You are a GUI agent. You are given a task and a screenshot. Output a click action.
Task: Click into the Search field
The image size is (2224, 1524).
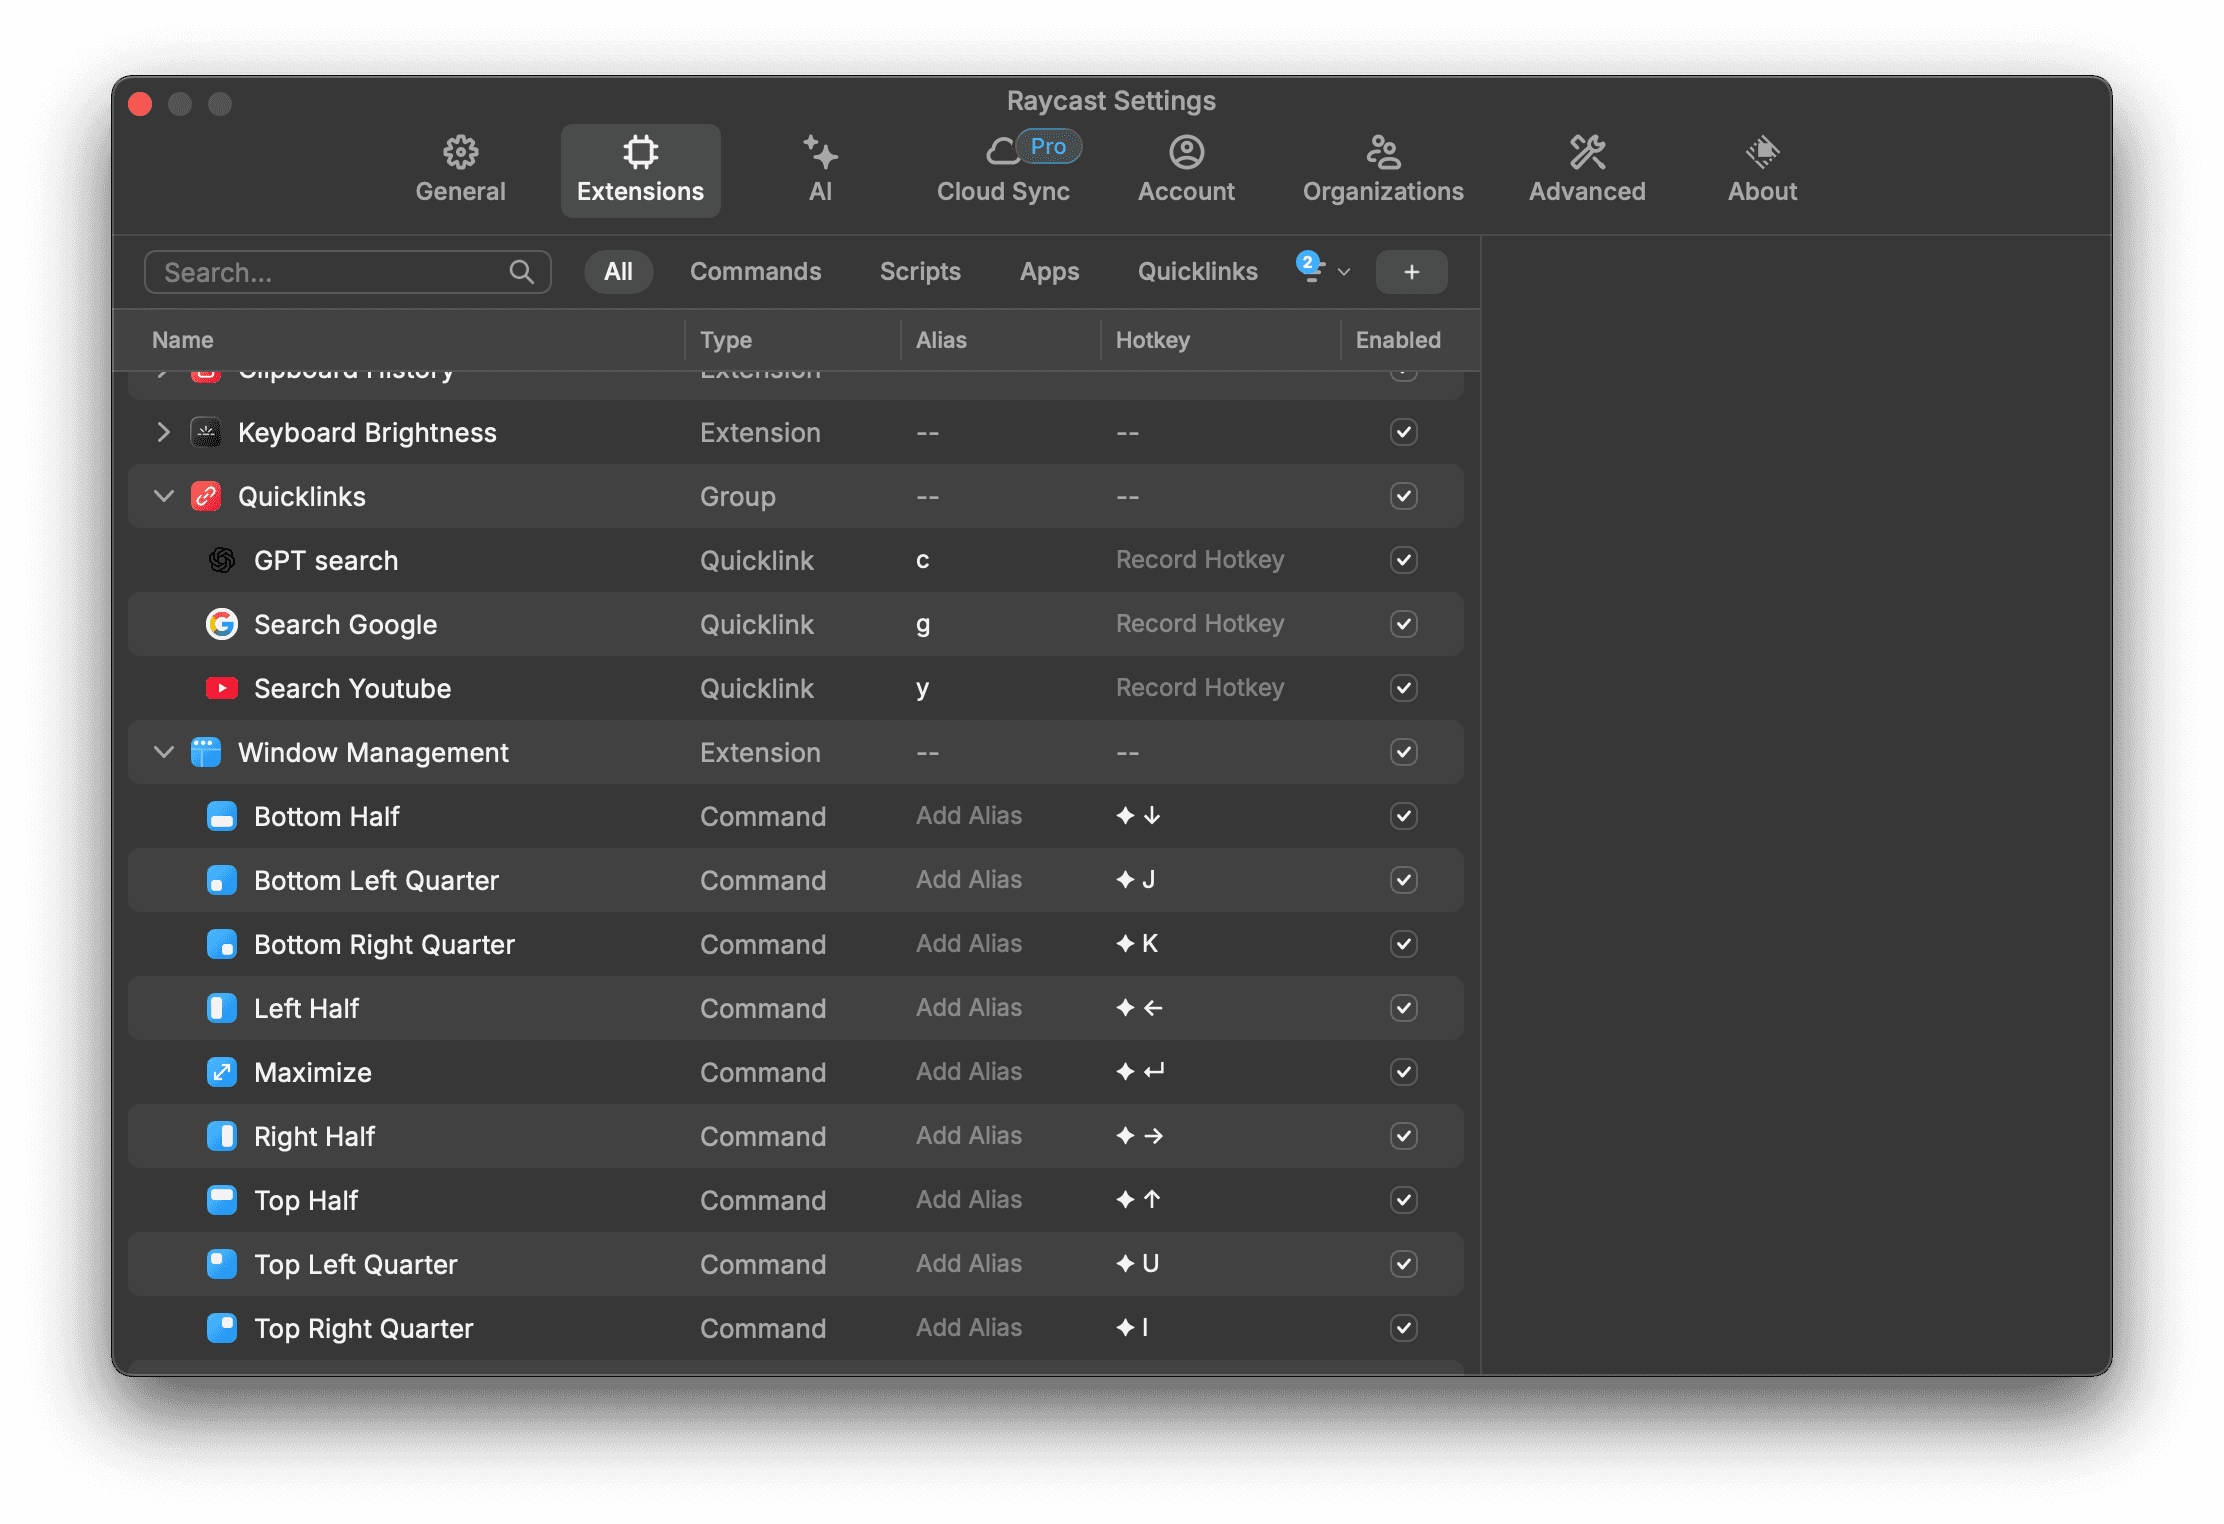pyautogui.click(x=347, y=272)
